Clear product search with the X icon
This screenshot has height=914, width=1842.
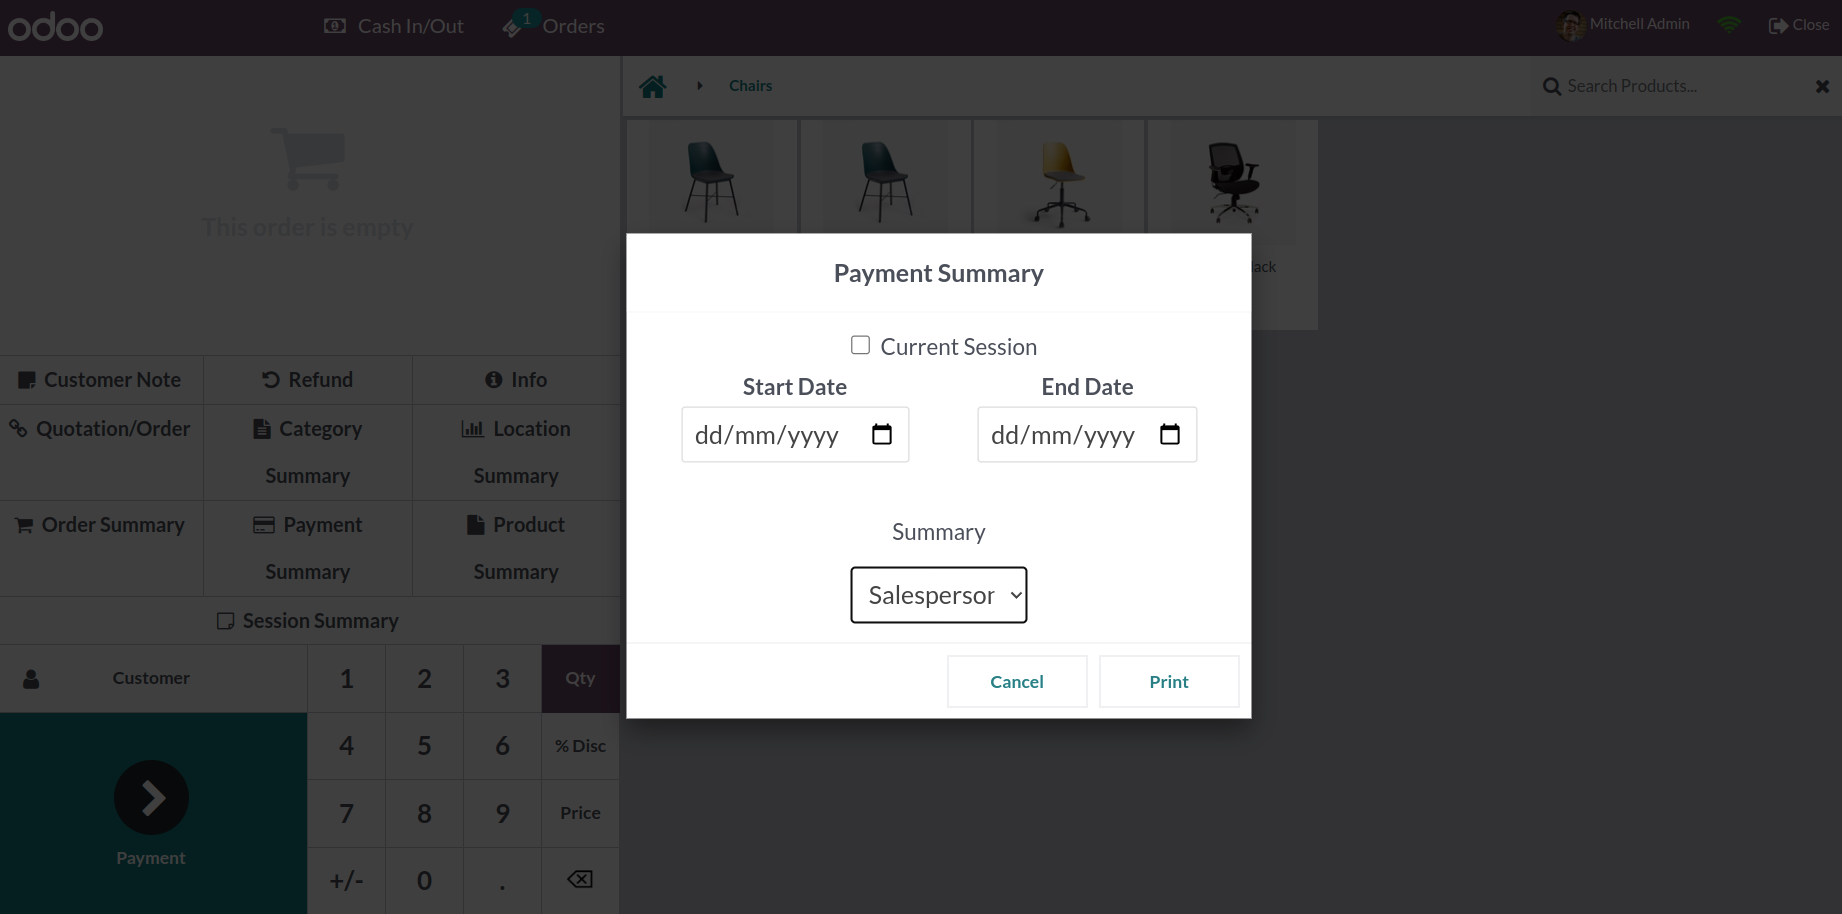[x=1822, y=87]
